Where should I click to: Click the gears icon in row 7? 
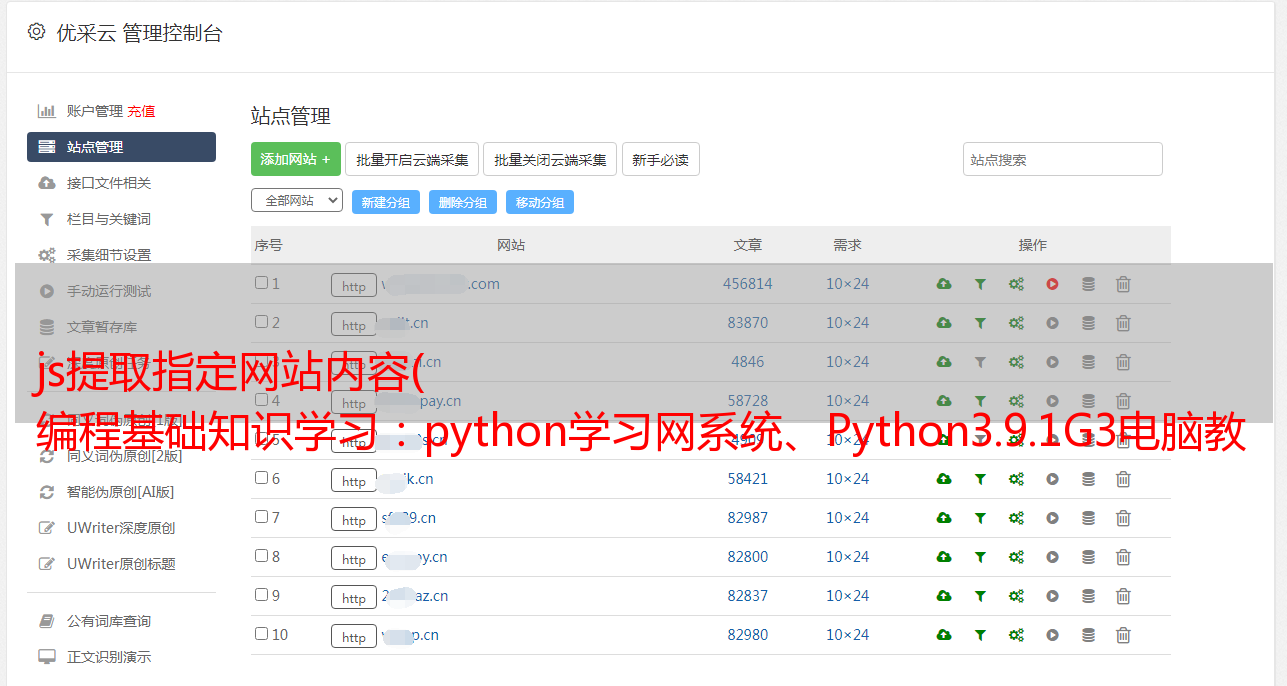pos(1016,518)
